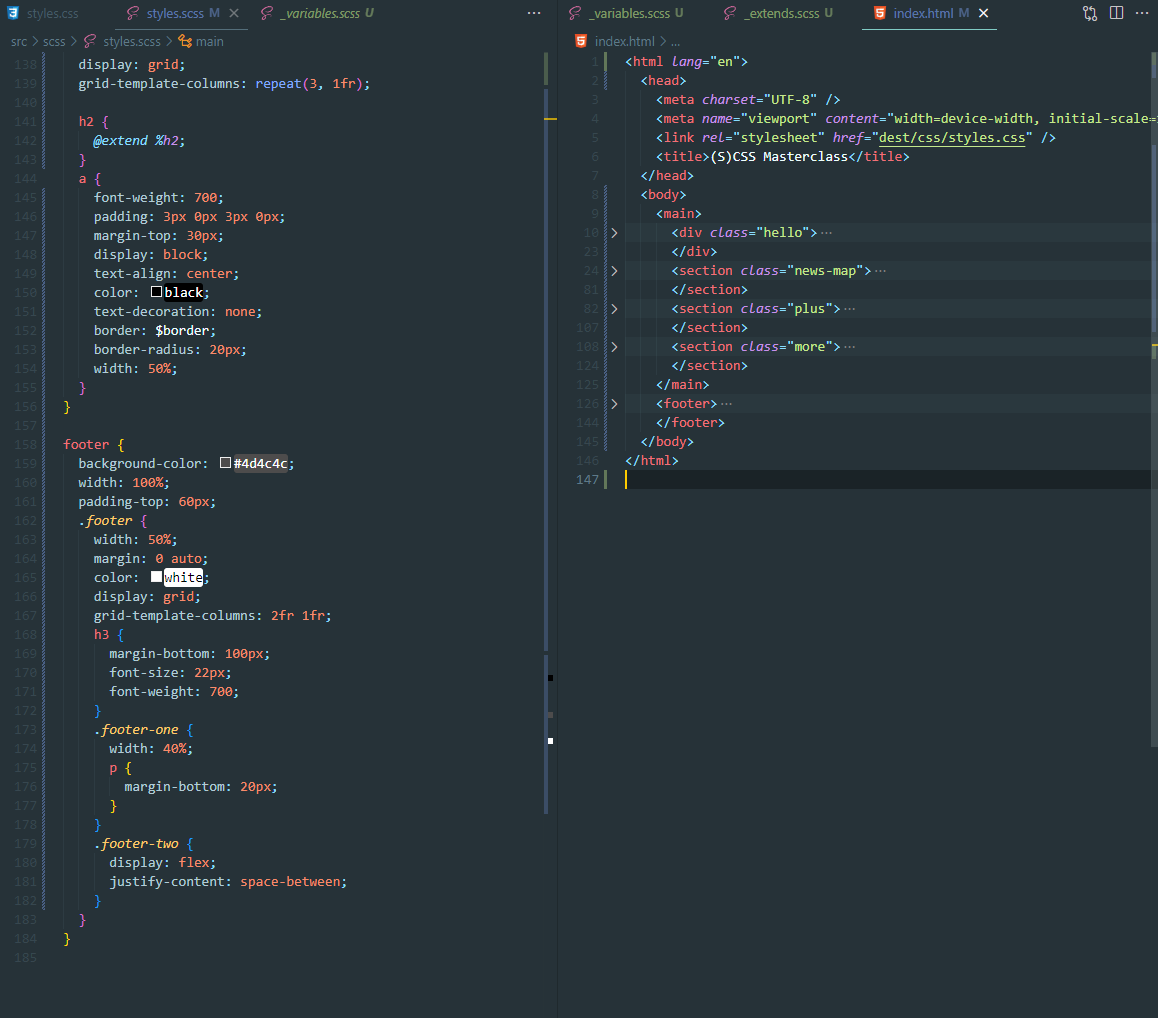Viewport: 1158px width, 1018px height.
Task: Click the HTML5 icon on index.html tab
Action: [x=880, y=13]
